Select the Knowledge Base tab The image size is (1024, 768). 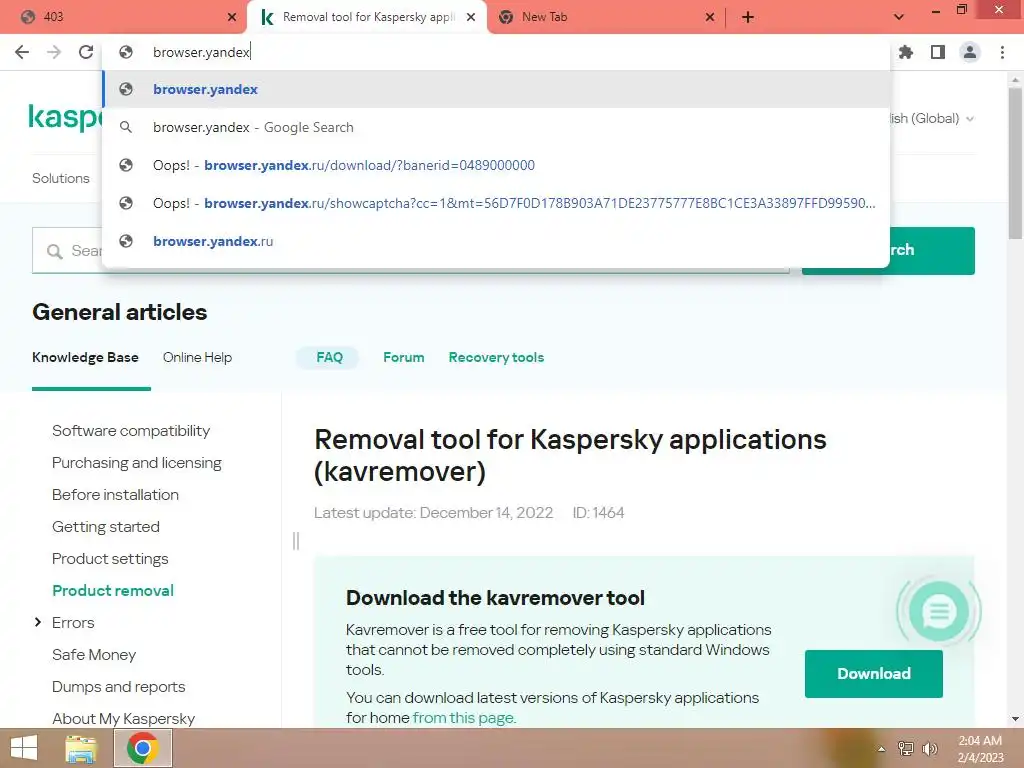click(86, 357)
